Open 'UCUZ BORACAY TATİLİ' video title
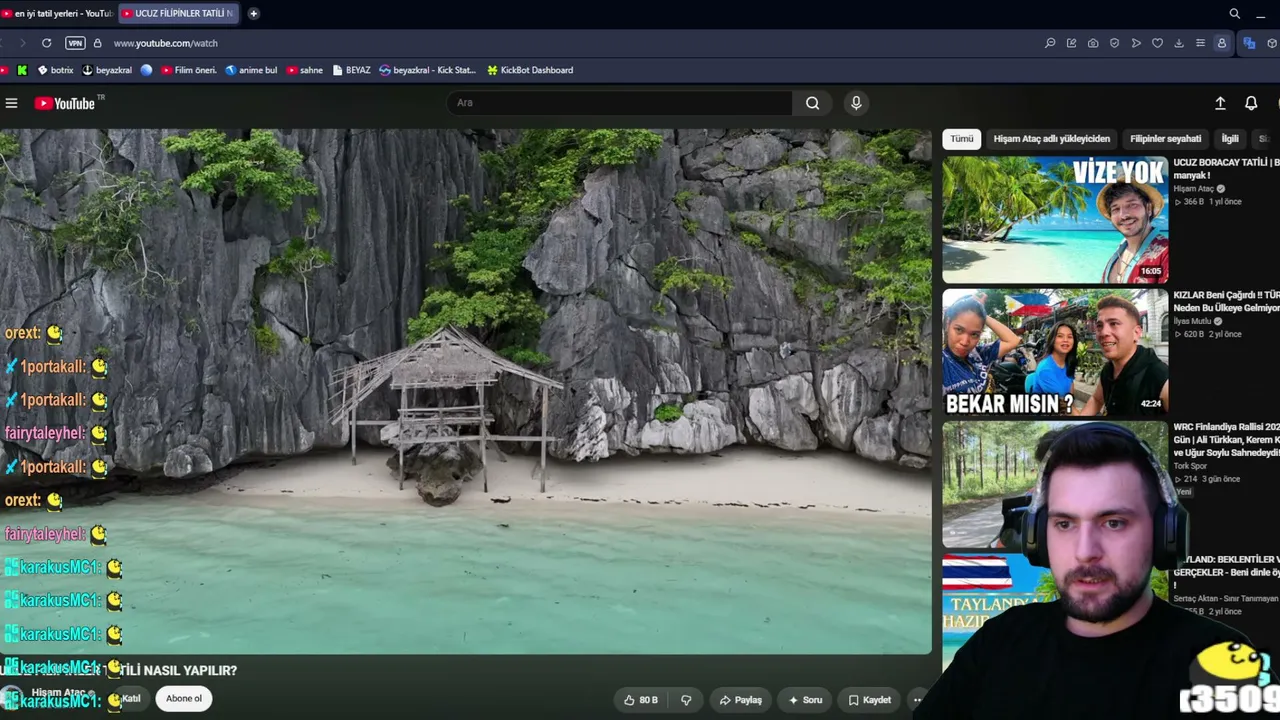The height and width of the screenshot is (720, 1280). tap(1226, 168)
